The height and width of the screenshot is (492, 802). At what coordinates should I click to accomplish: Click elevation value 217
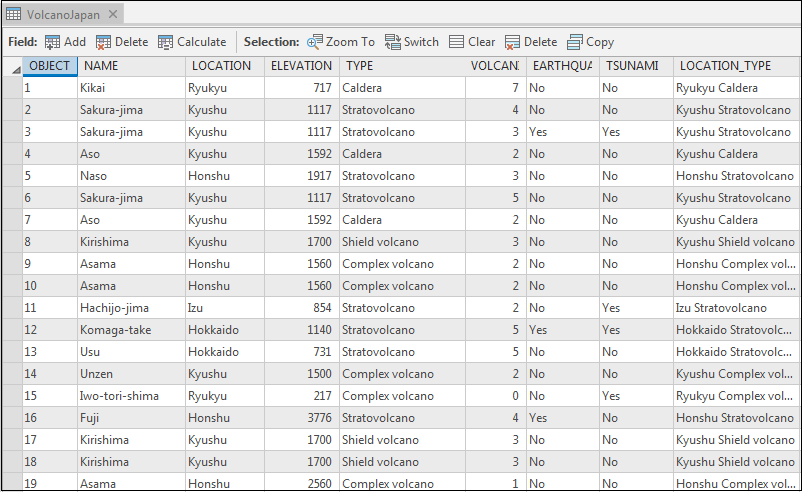click(302, 396)
